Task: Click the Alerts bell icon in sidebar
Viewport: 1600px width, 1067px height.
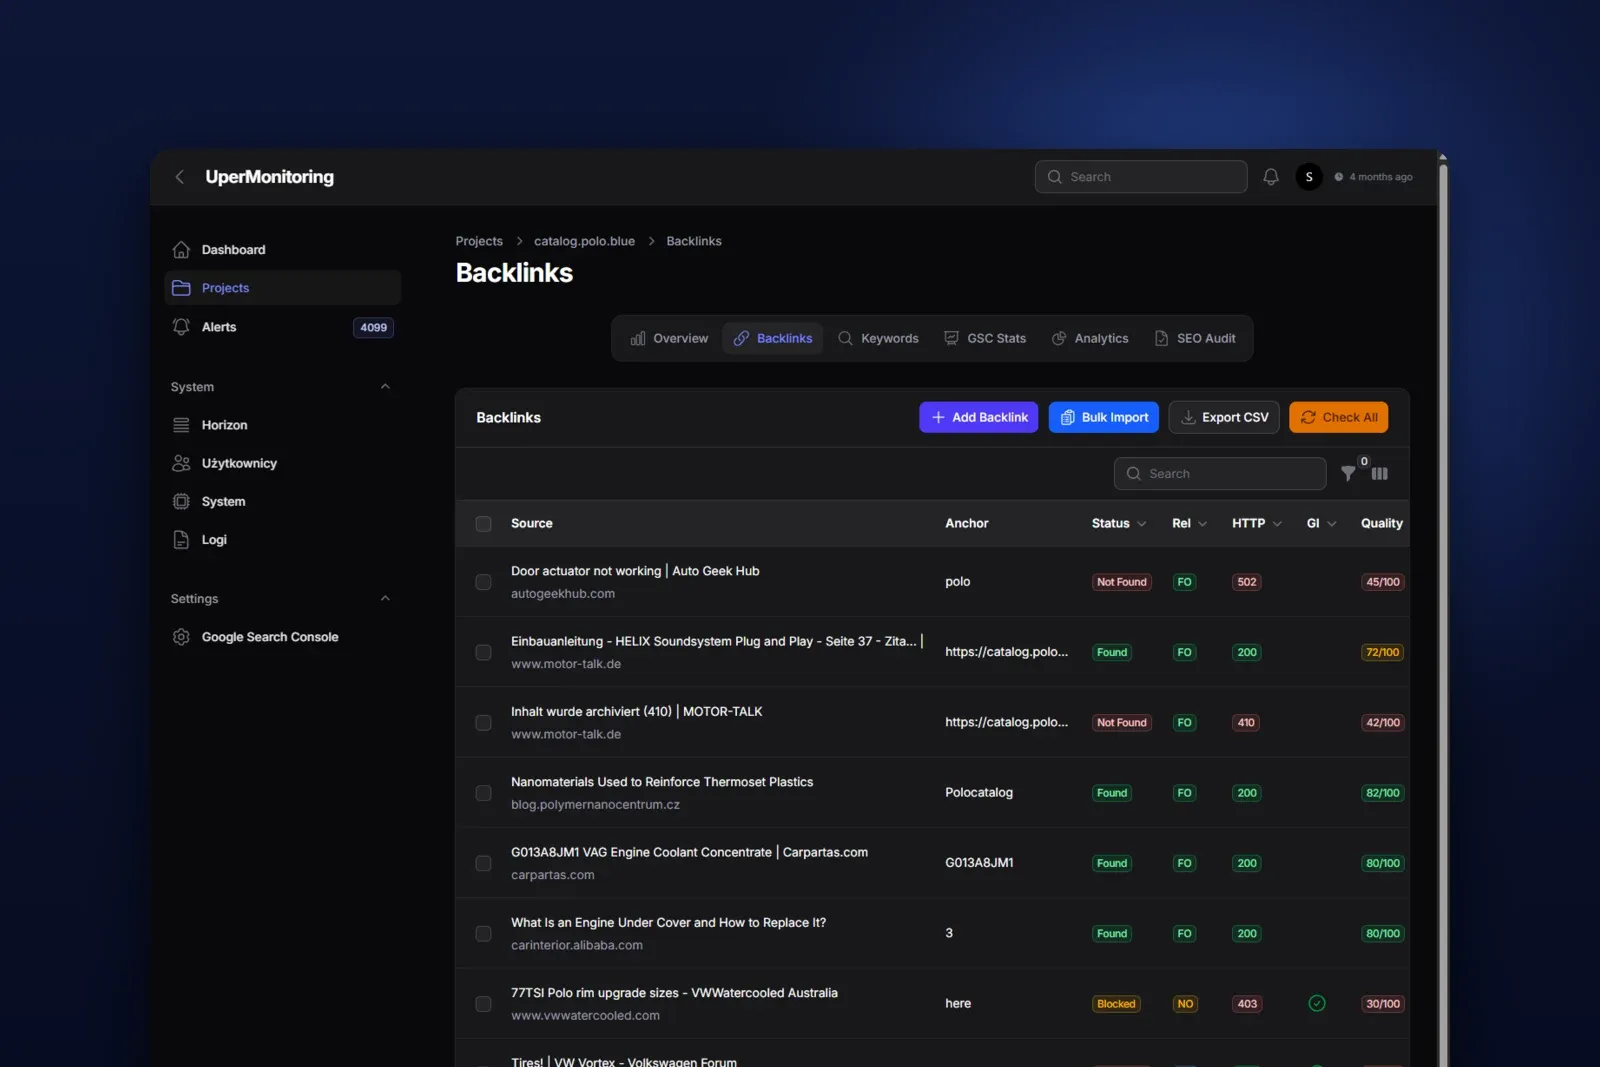Action: click(181, 327)
